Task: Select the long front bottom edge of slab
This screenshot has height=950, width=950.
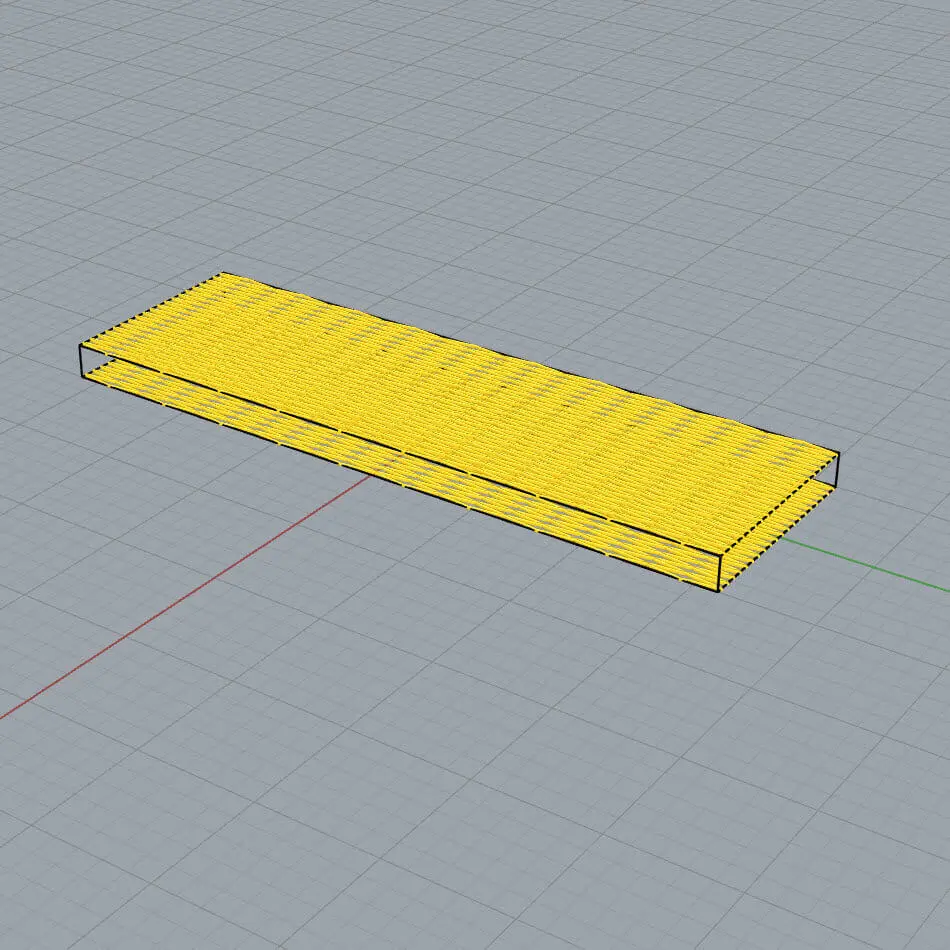Action: (400, 484)
